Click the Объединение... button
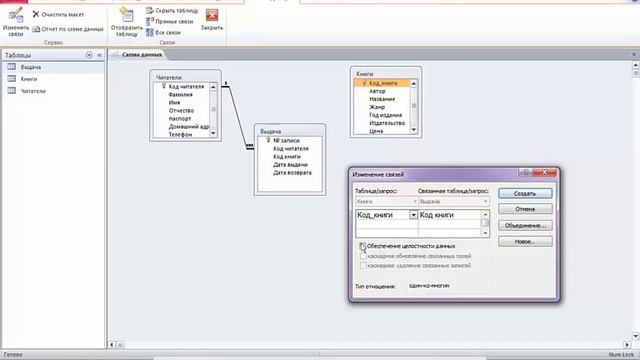The height and width of the screenshot is (360, 640). point(525,225)
